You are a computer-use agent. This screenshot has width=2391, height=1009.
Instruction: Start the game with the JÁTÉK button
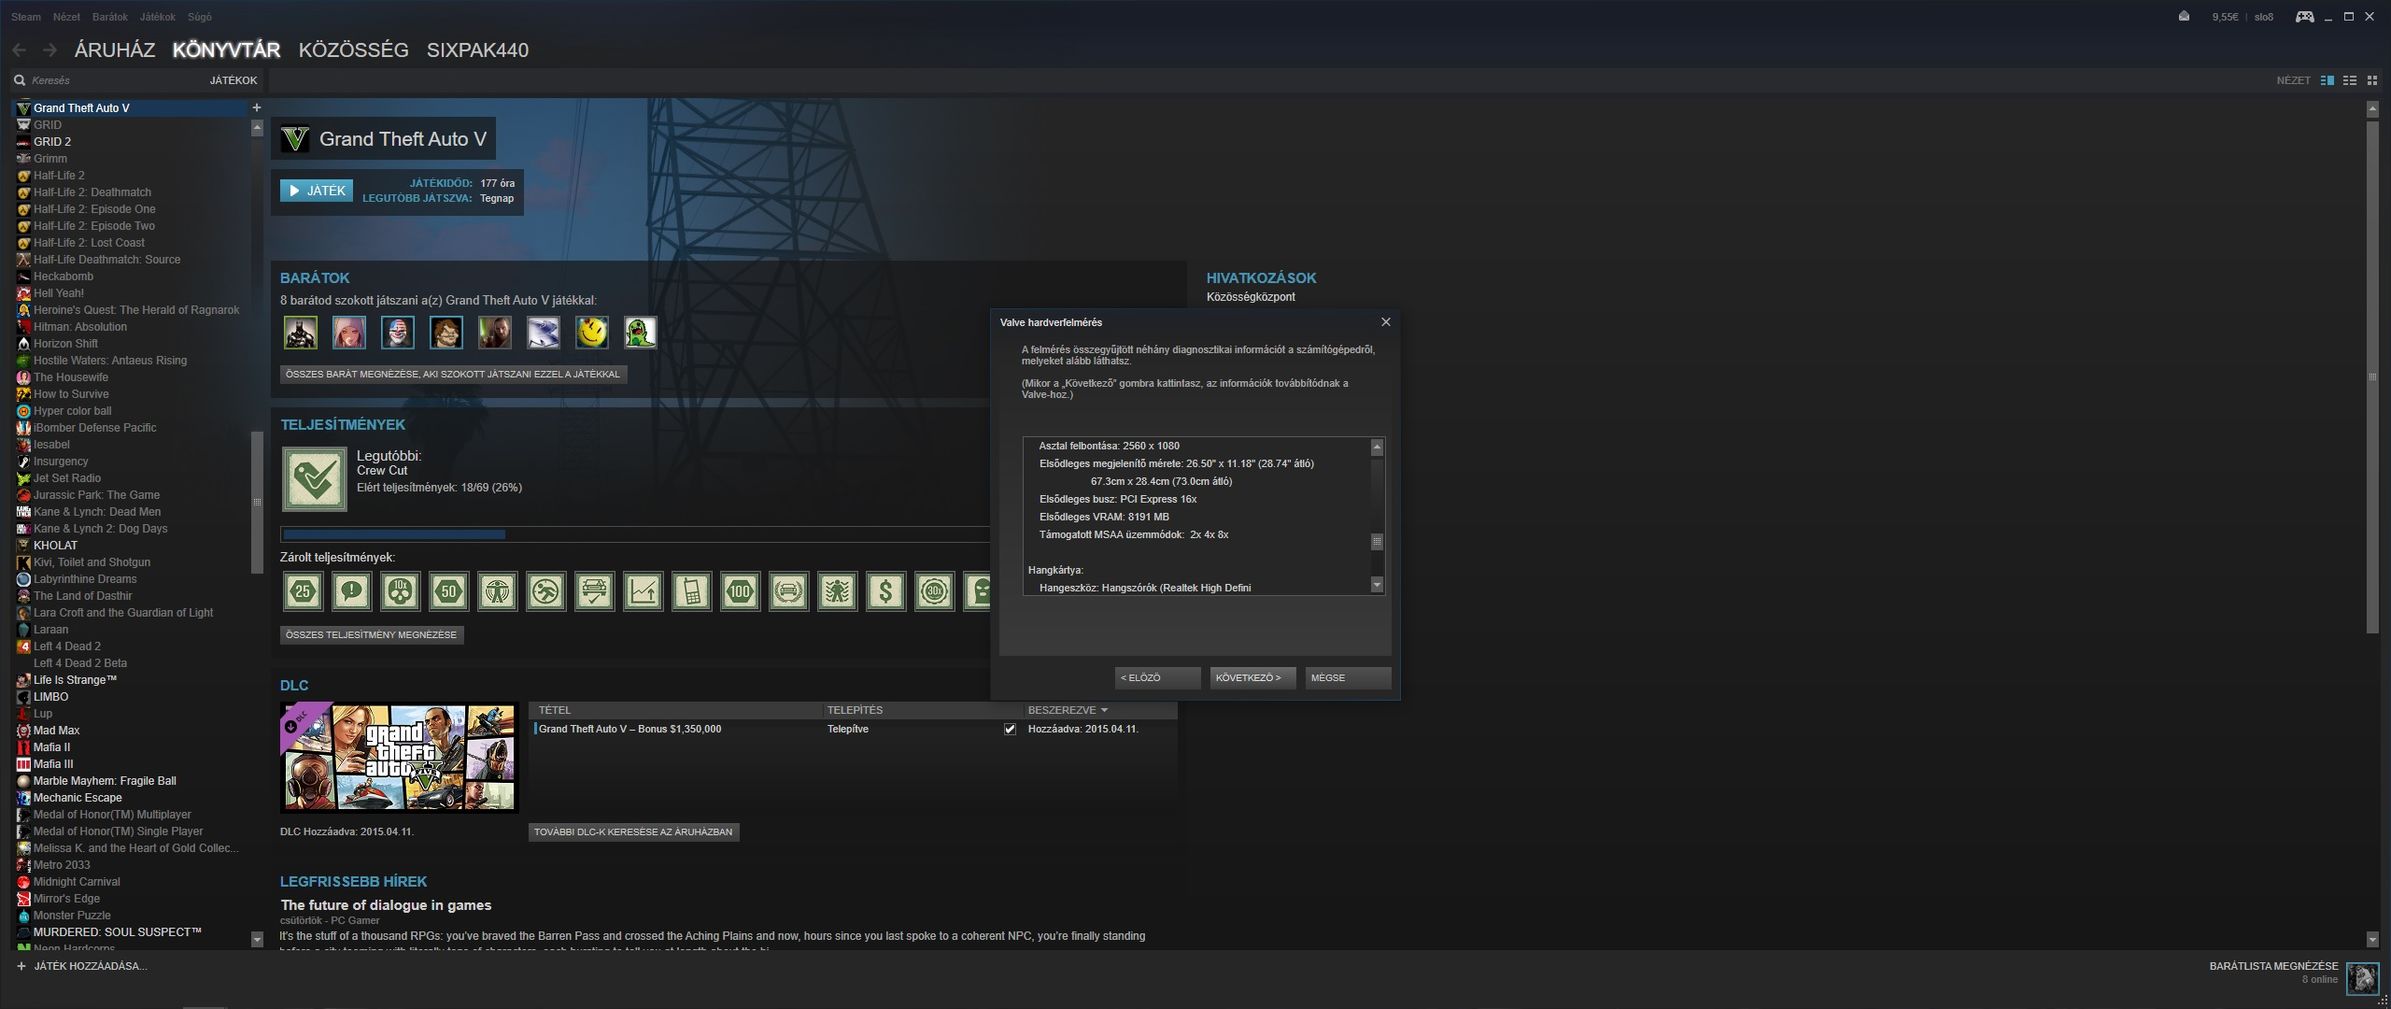[x=316, y=190]
